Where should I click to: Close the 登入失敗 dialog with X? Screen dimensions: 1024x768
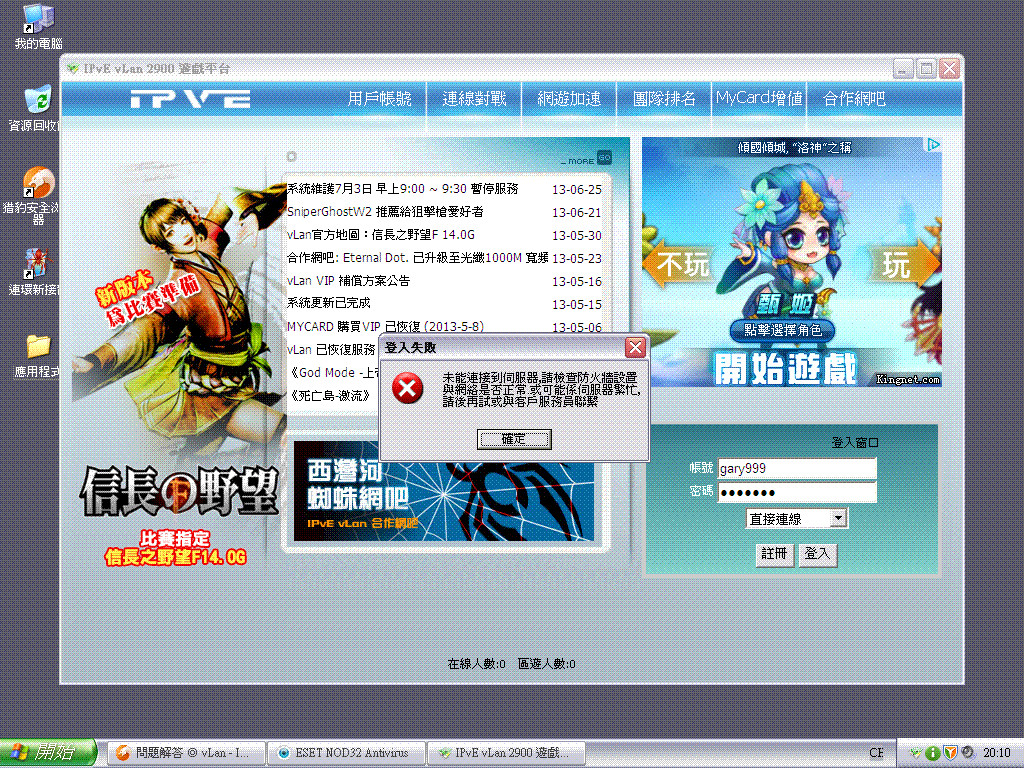click(635, 347)
